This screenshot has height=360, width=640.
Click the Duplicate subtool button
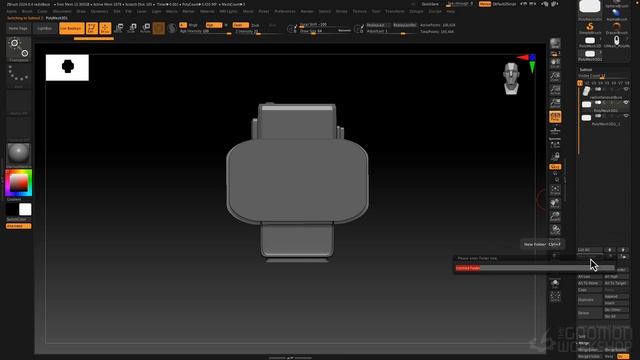(x=589, y=300)
